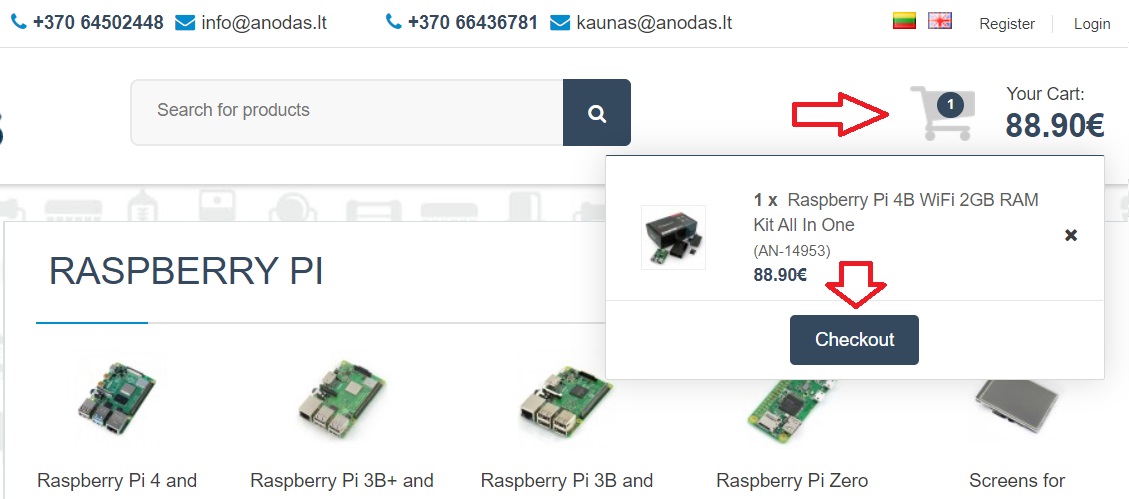Open the Register link

[x=1007, y=24]
